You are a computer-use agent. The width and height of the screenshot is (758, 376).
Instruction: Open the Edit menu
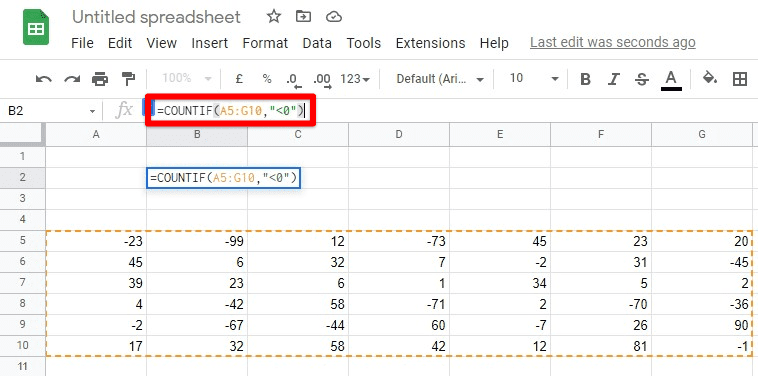click(x=120, y=43)
